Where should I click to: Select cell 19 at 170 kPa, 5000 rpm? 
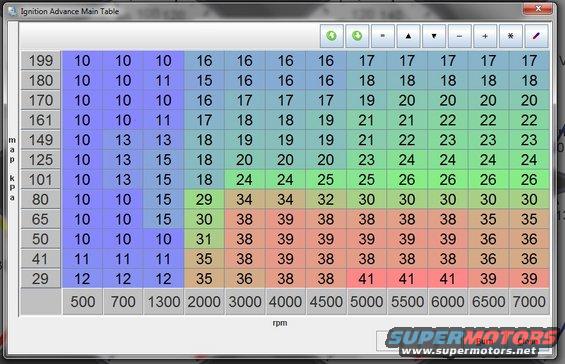coord(367,100)
